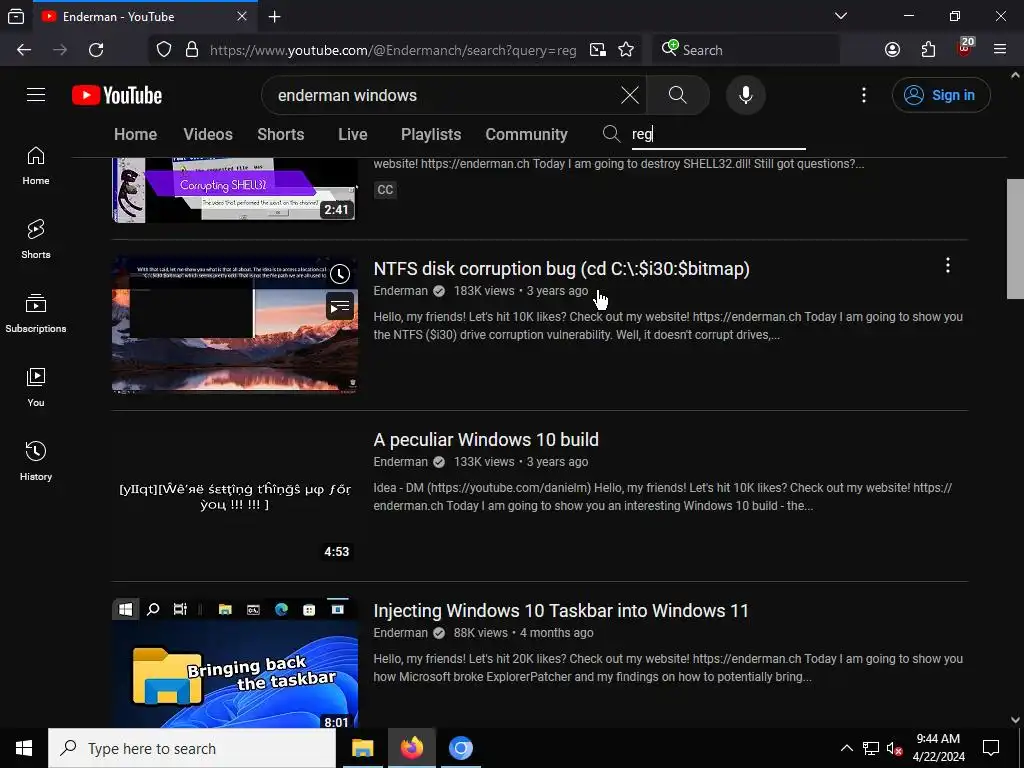Switch to the channel Videos tab
1024x768 pixels.
(x=208, y=135)
